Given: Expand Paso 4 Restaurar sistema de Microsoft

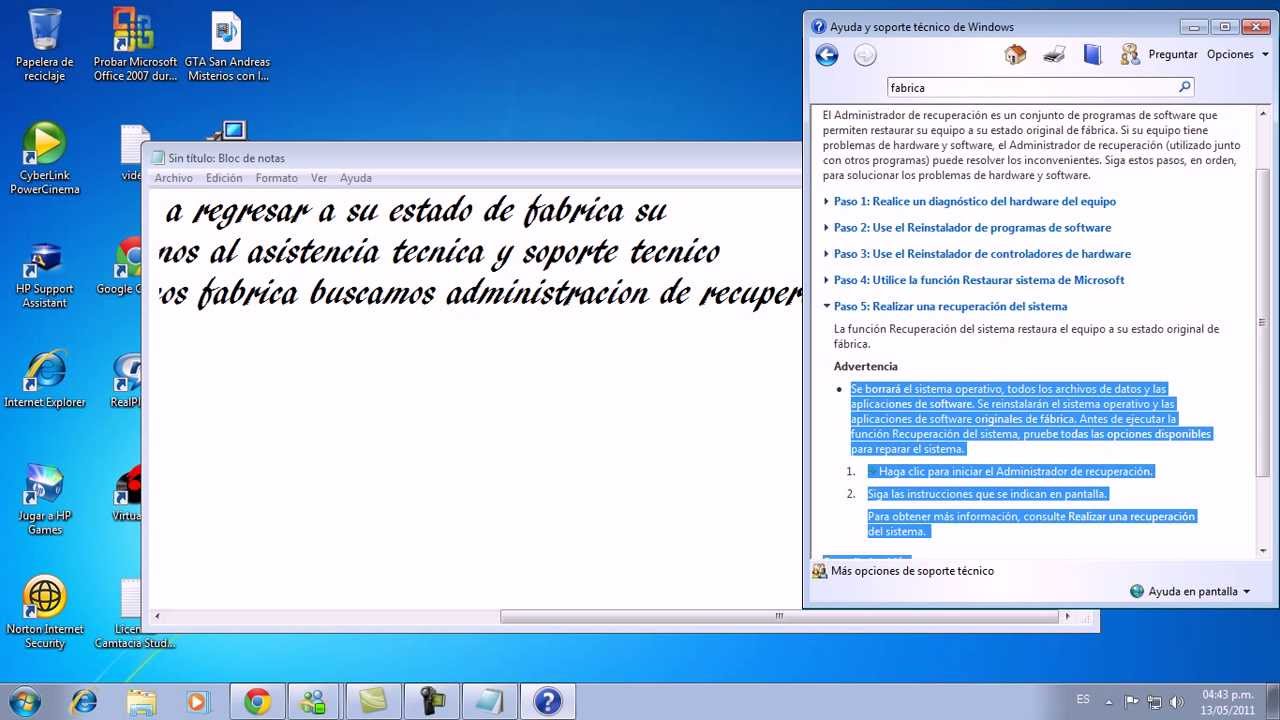Looking at the screenshot, I should pos(978,280).
